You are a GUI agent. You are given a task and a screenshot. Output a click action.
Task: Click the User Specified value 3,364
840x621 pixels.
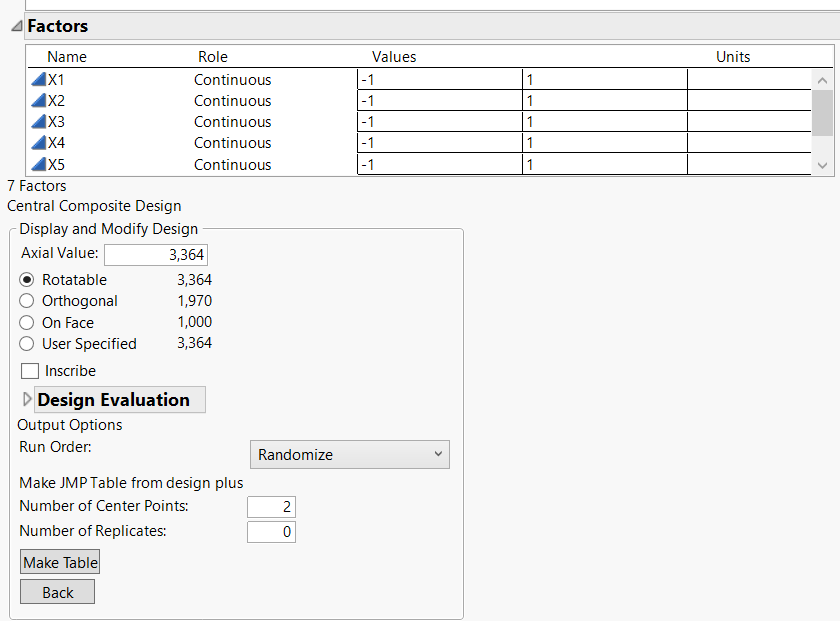click(194, 343)
